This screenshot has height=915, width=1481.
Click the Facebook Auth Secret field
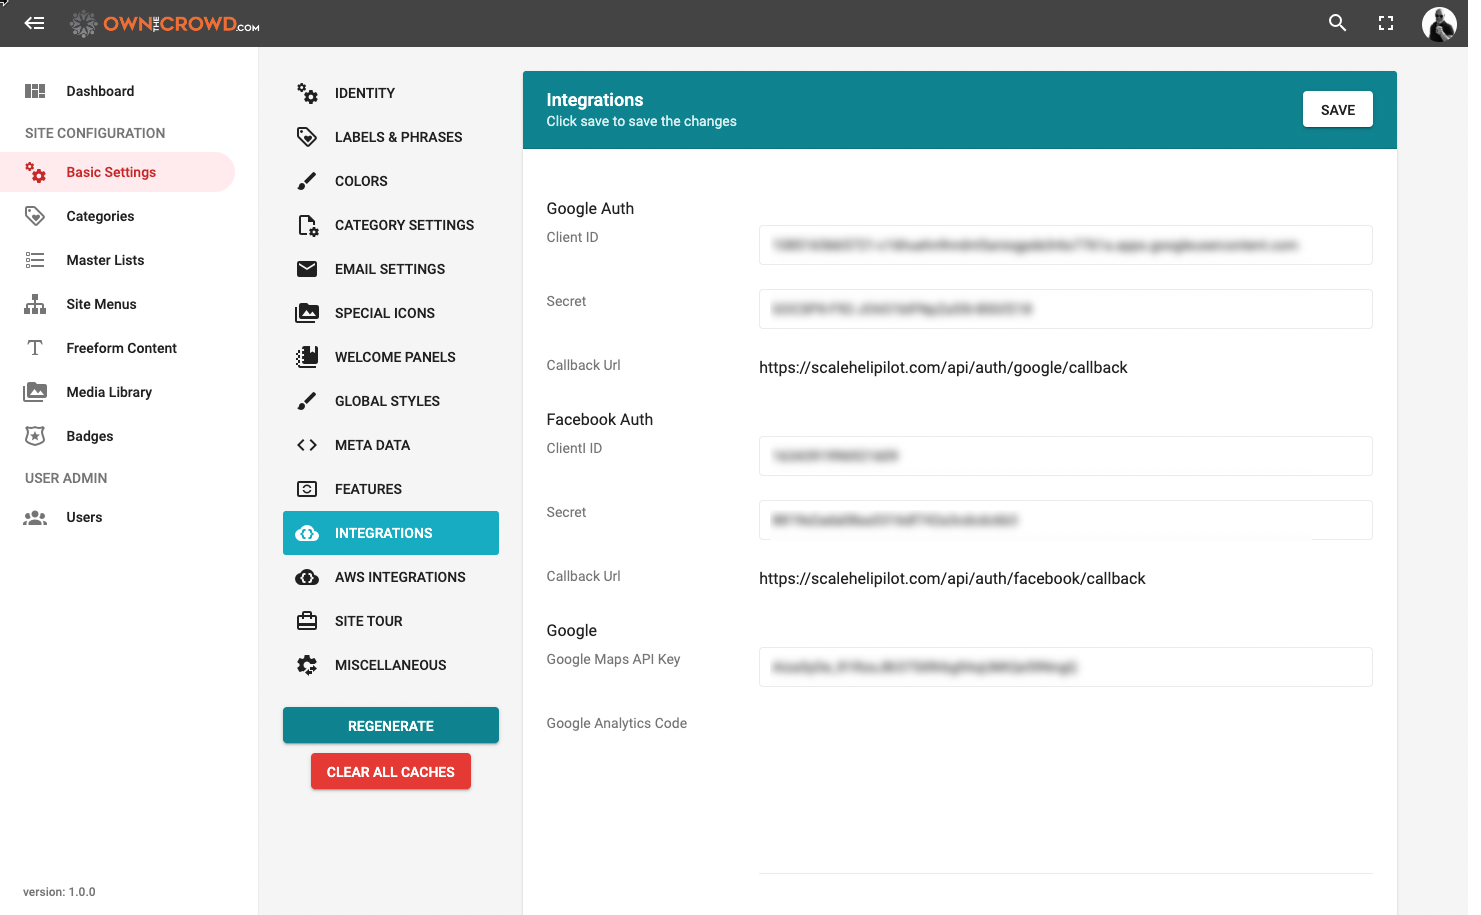tap(1065, 520)
